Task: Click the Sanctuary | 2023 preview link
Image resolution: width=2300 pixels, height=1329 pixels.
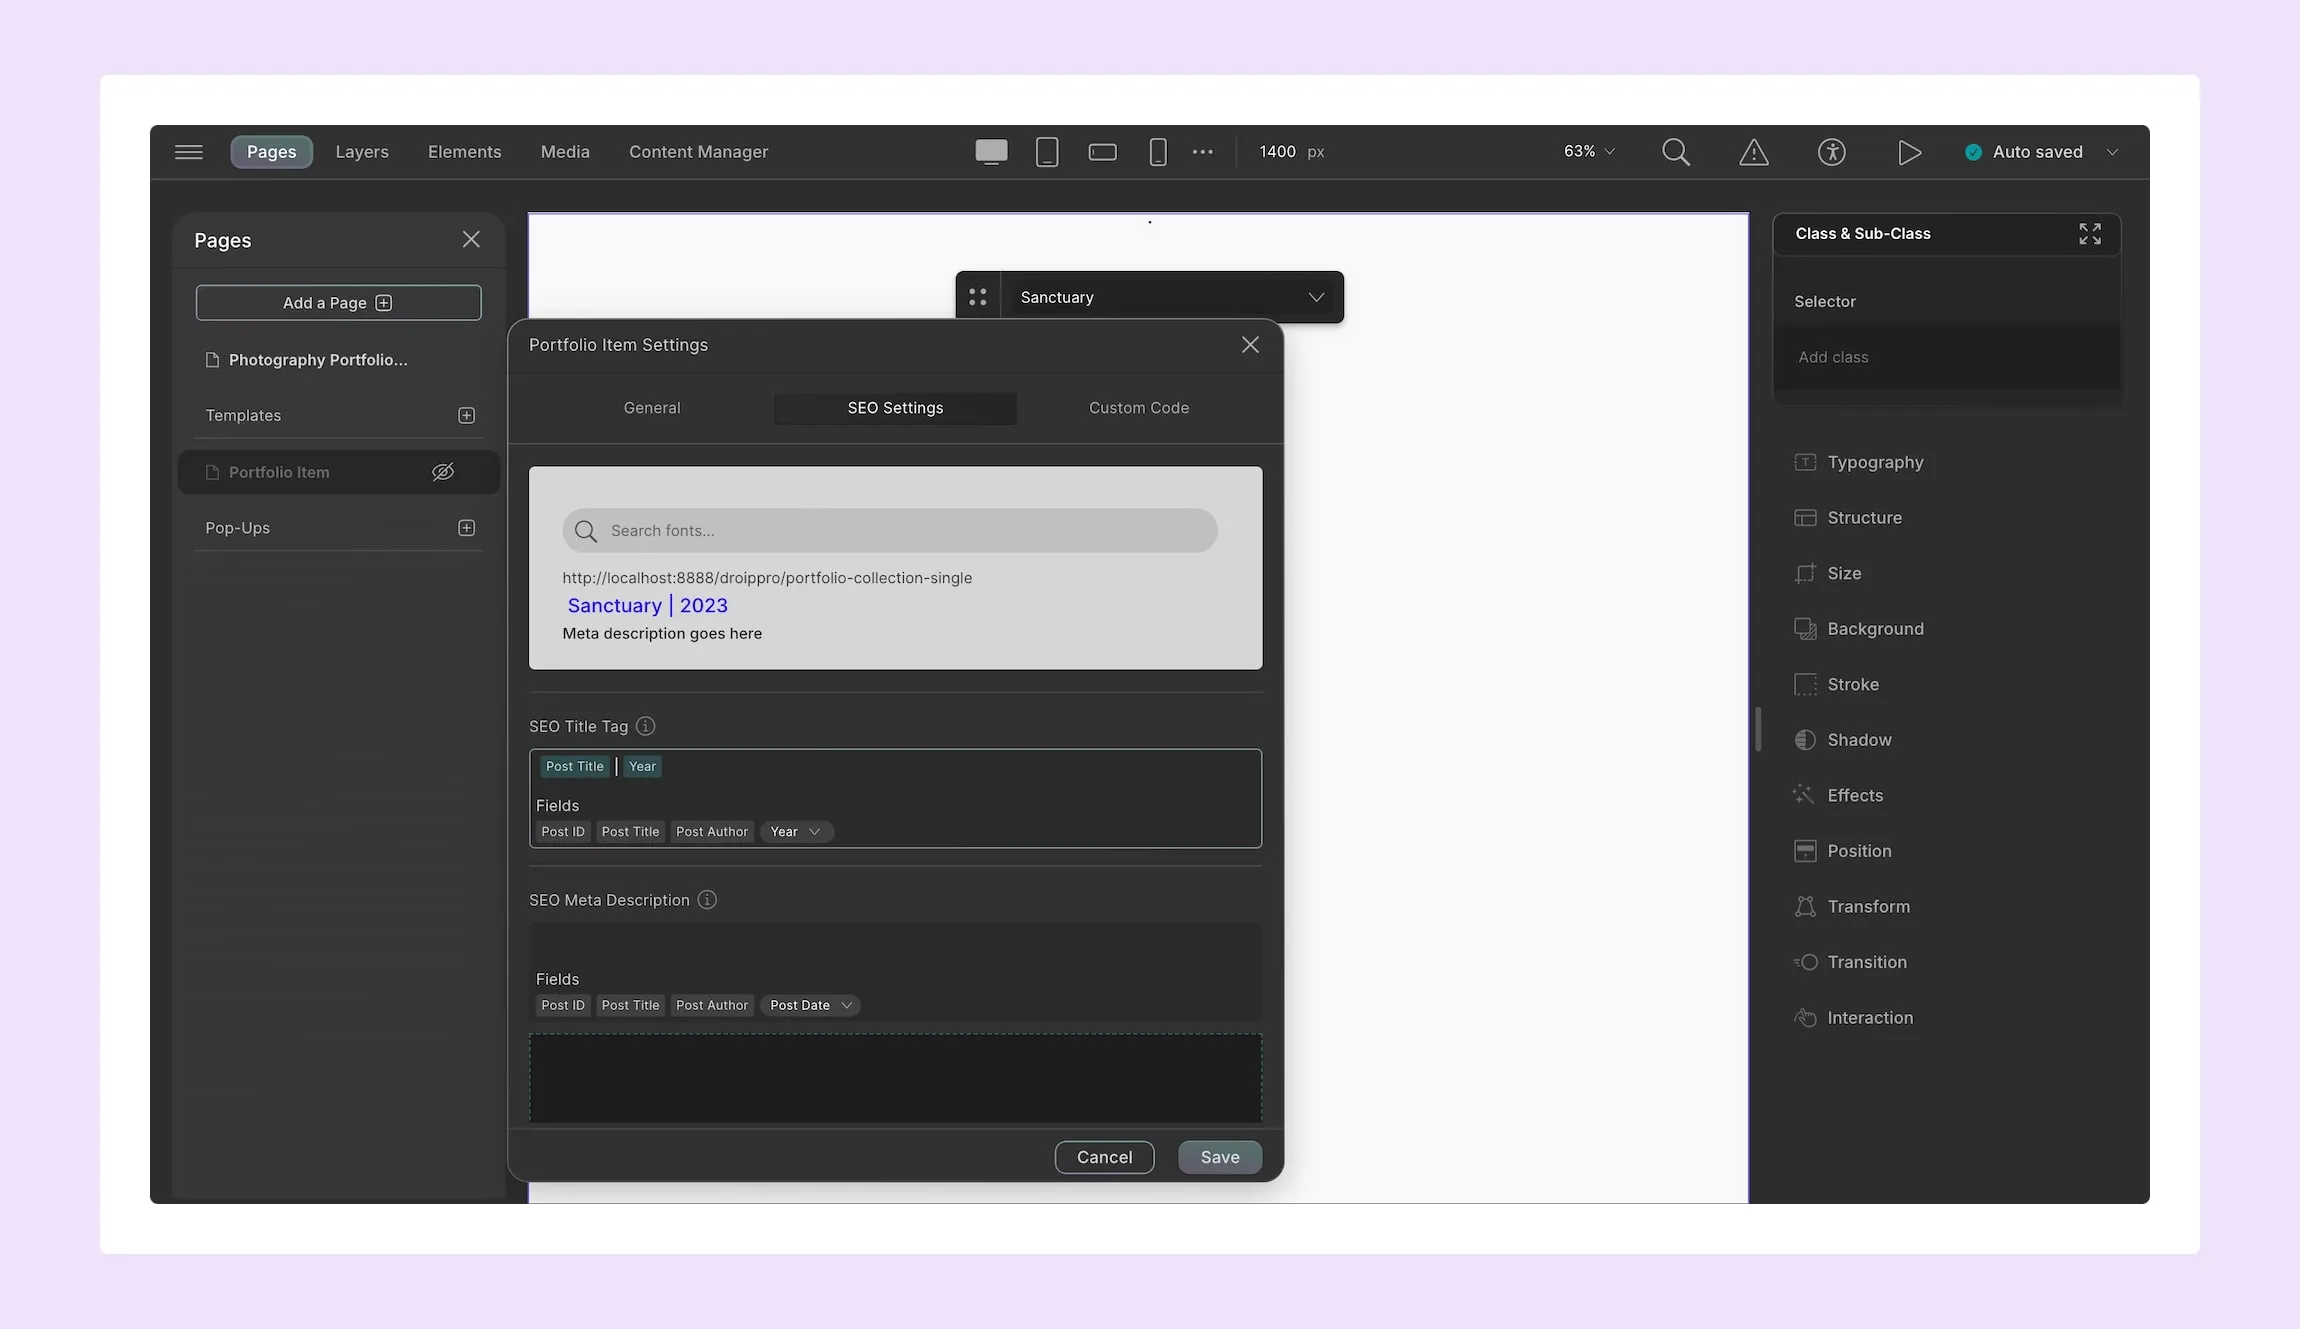Action: (647, 605)
